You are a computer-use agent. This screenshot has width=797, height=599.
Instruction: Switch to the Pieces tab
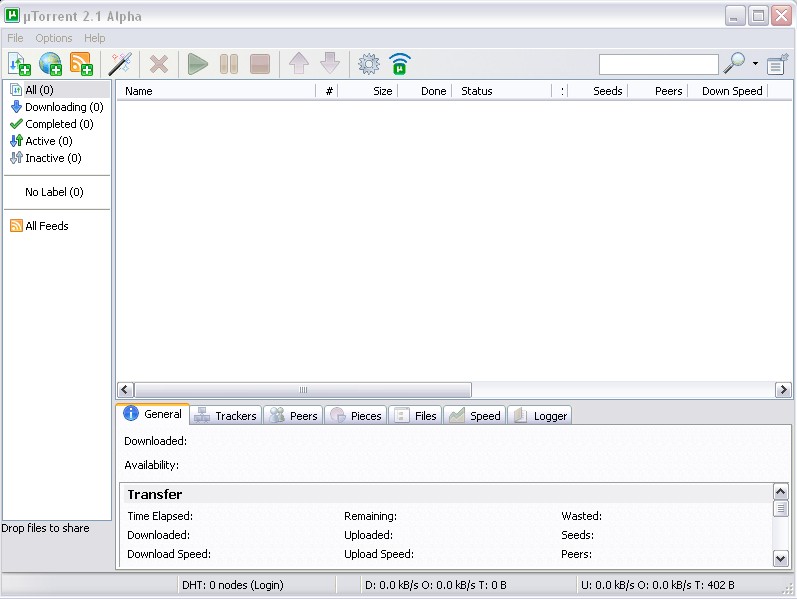pos(356,416)
